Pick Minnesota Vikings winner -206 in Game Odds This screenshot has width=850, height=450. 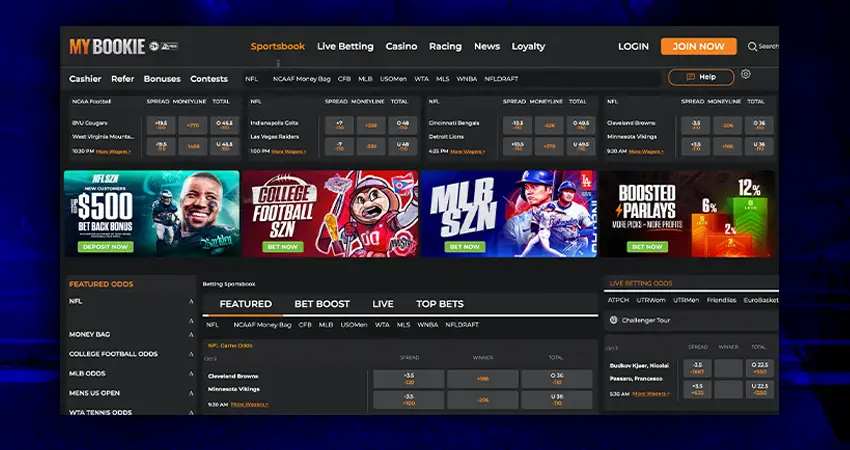tap(482, 400)
